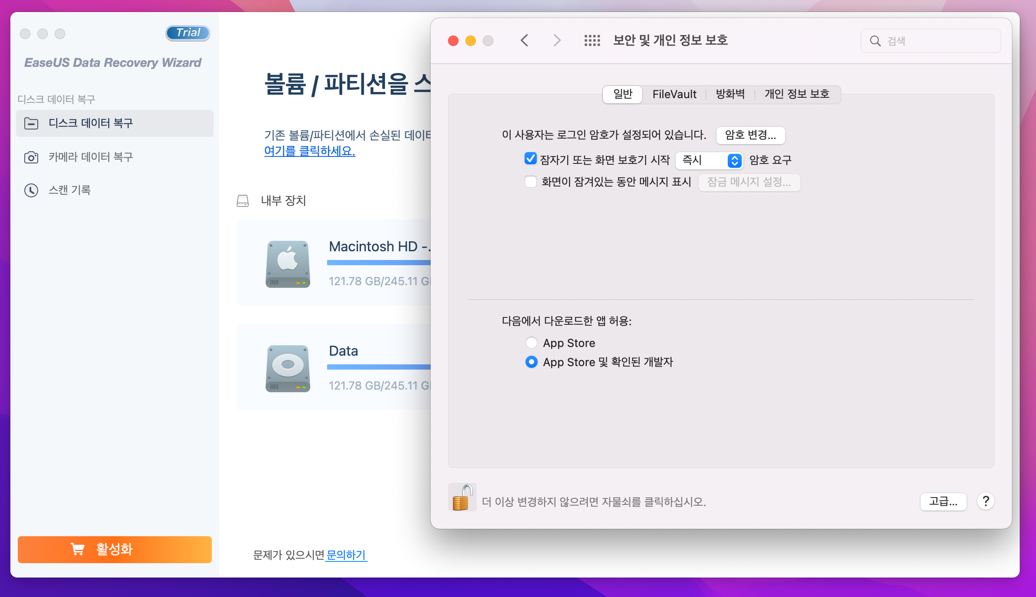
Task: Go back in System Preferences
Action: (x=525, y=41)
